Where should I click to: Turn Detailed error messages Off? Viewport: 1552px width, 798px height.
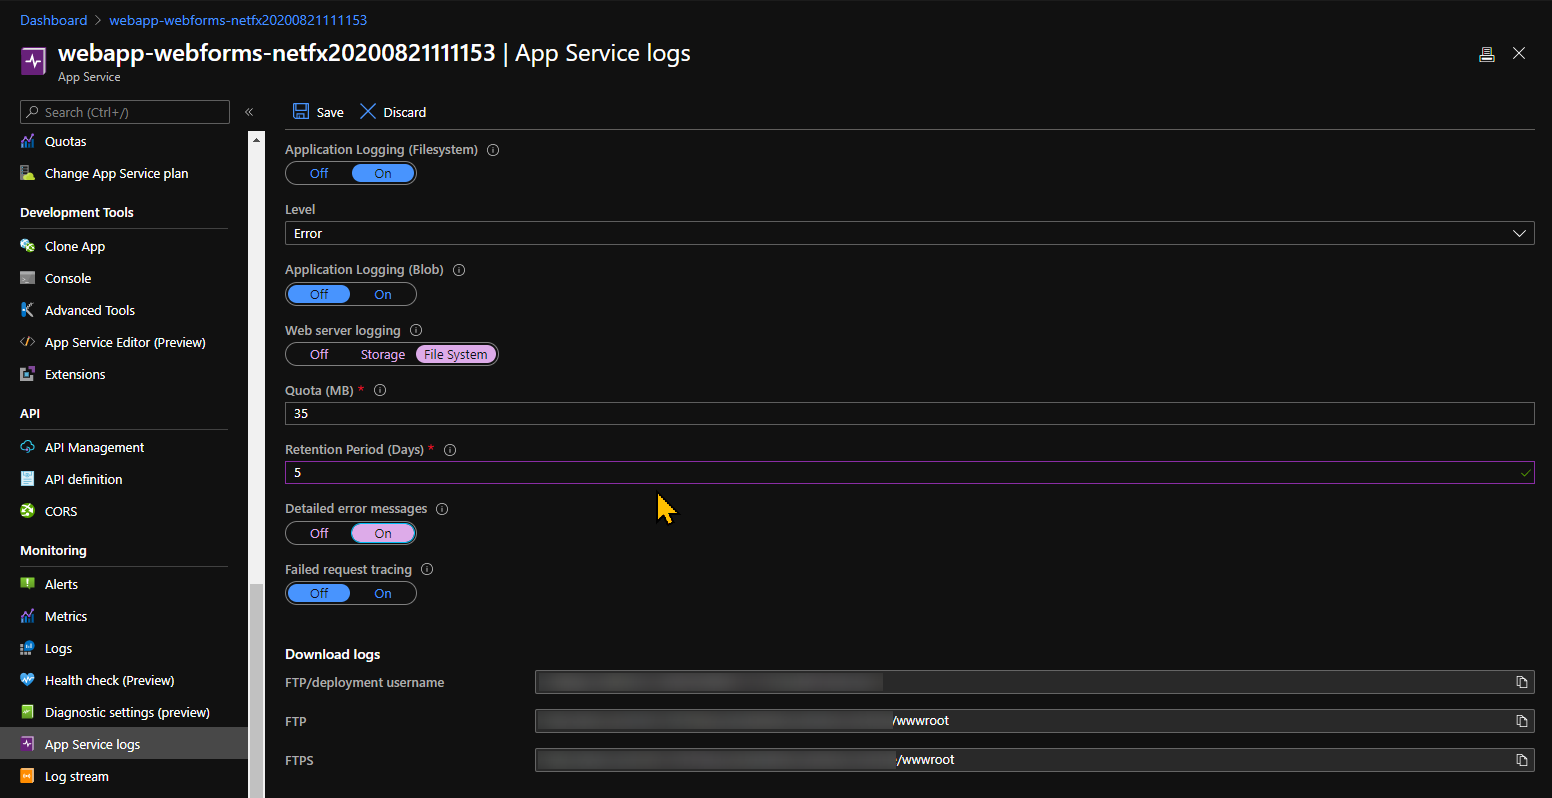click(x=319, y=533)
